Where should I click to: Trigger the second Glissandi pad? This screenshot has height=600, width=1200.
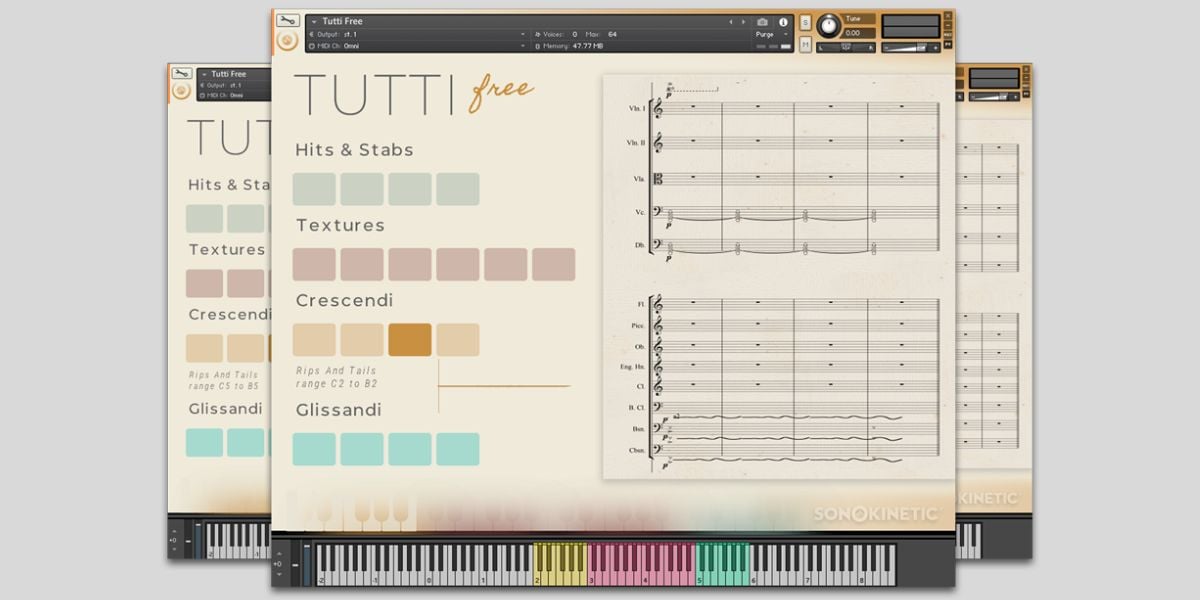click(362, 449)
